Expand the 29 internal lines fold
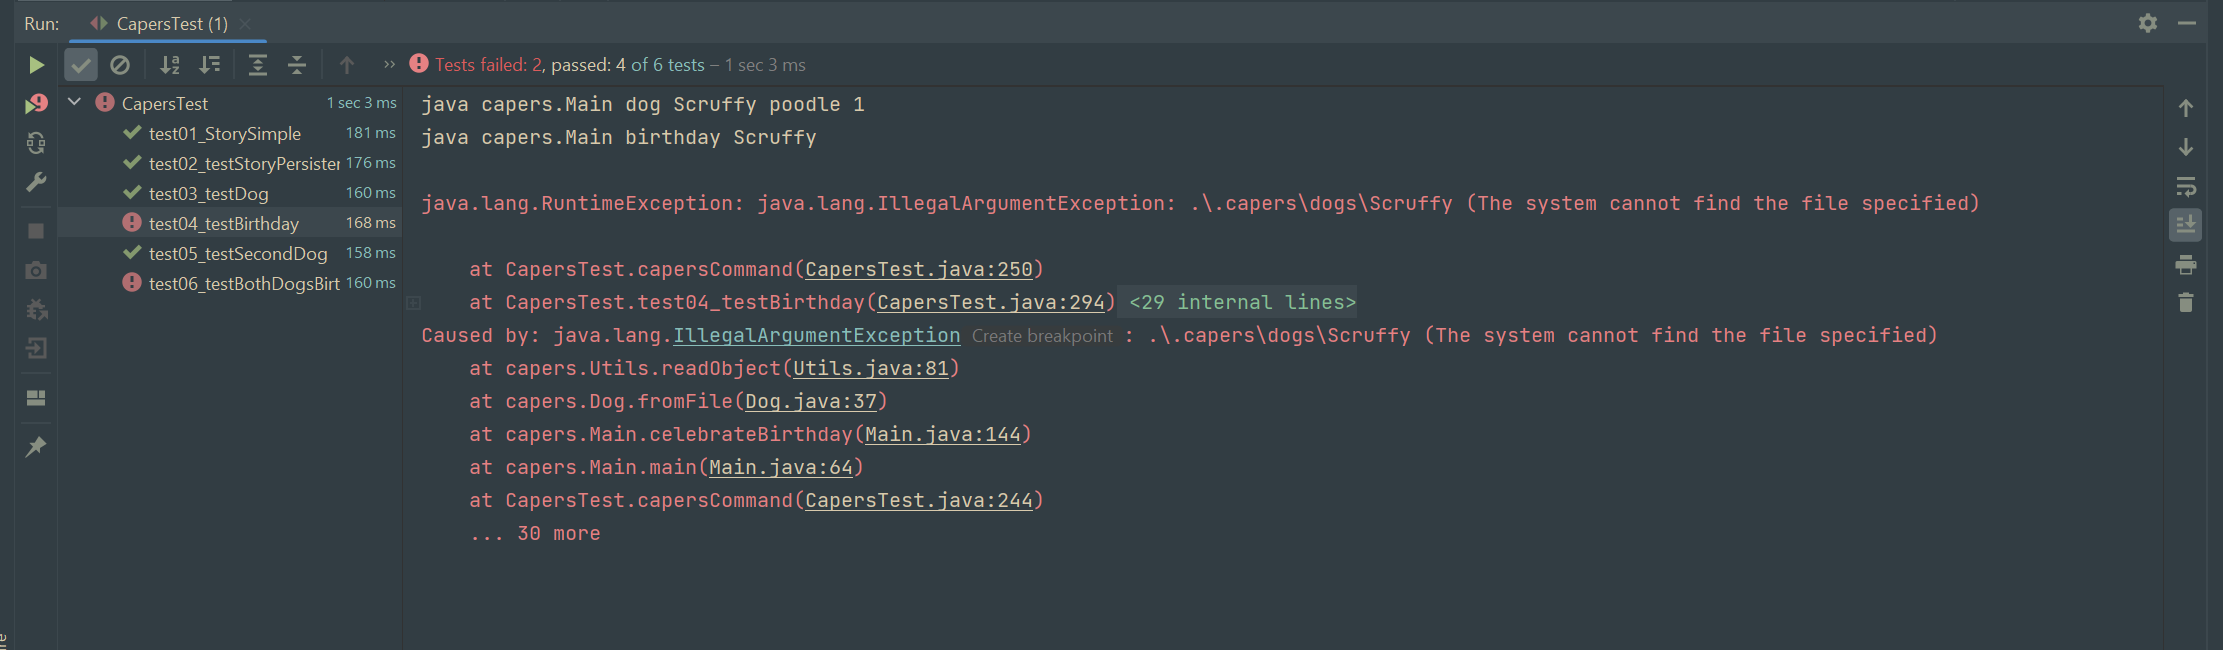 pos(1242,302)
